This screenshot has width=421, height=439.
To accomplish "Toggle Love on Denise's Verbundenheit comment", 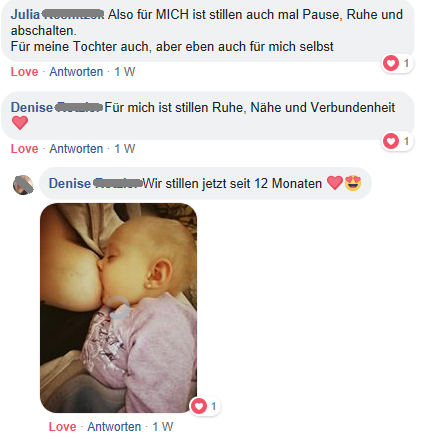I will tap(24, 149).
